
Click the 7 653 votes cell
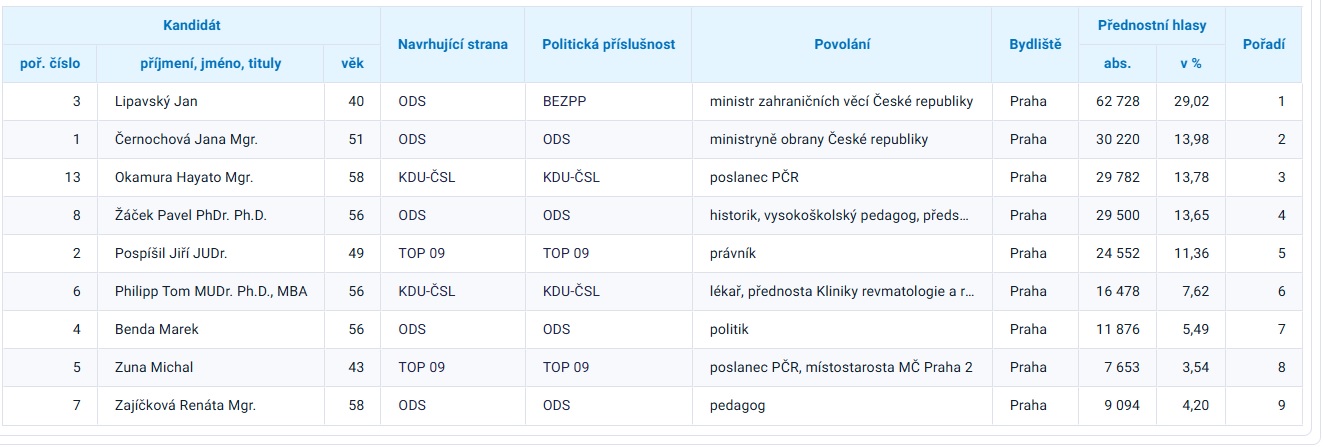1116,367
